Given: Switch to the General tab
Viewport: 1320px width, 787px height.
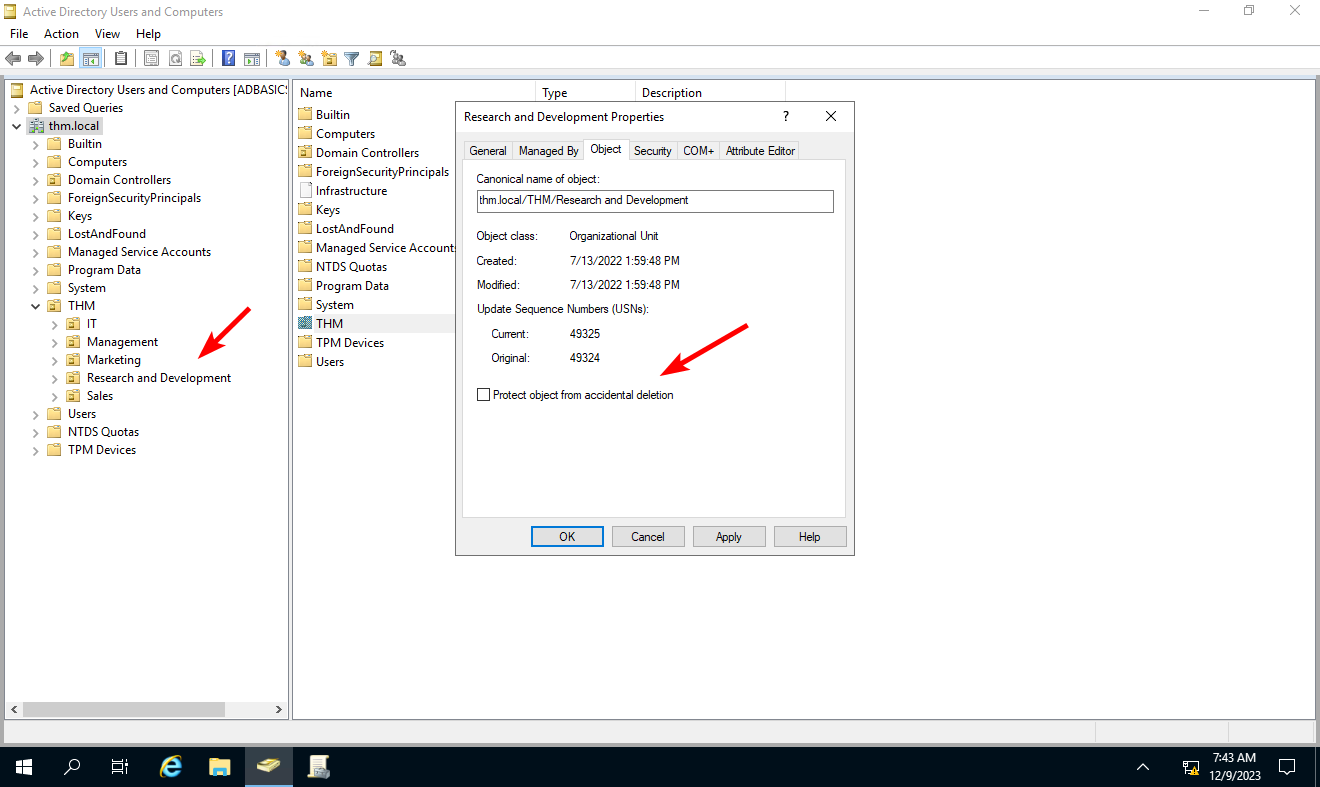Looking at the screenshot, I should coord(488,151).
